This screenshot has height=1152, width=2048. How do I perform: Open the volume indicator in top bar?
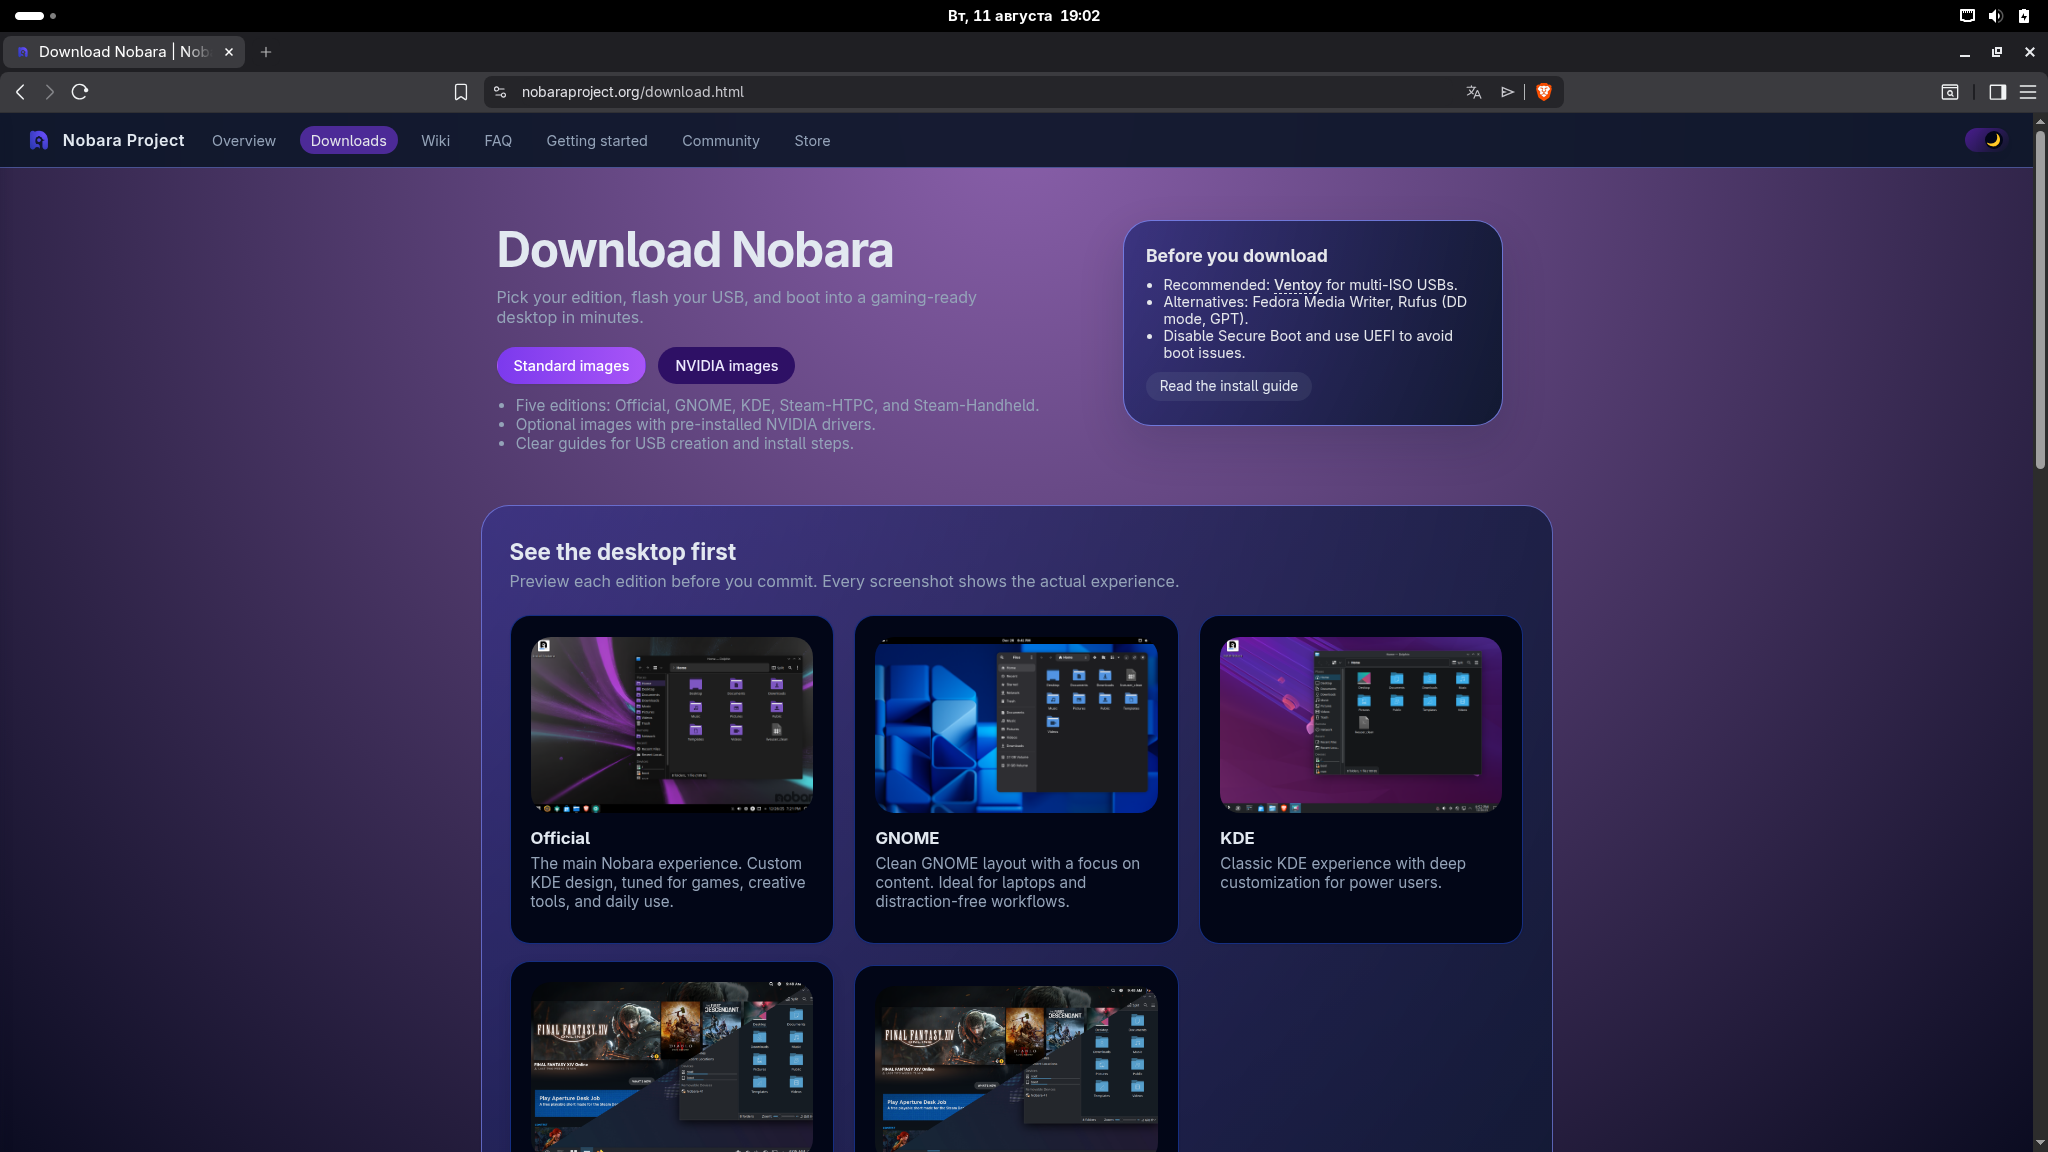coord(1995,16)
